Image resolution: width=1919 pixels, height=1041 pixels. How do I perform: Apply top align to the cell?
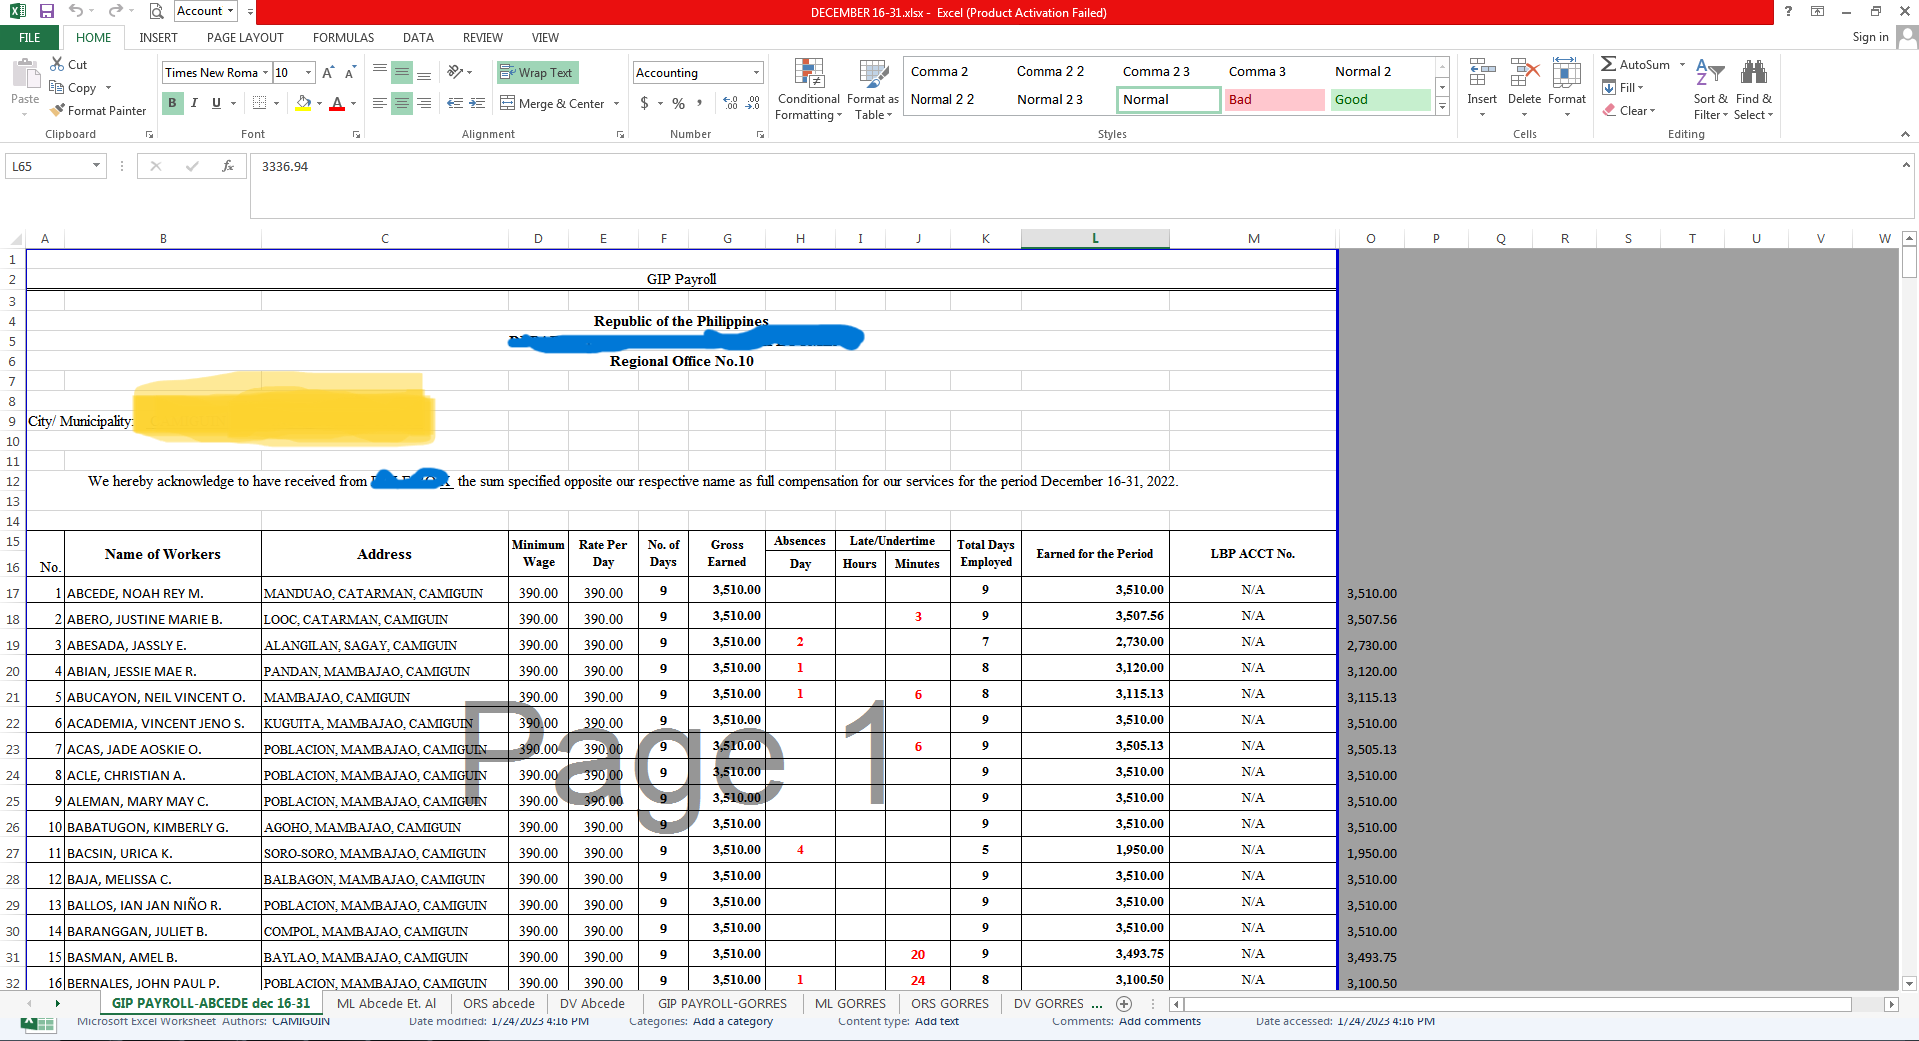(380, 72)
